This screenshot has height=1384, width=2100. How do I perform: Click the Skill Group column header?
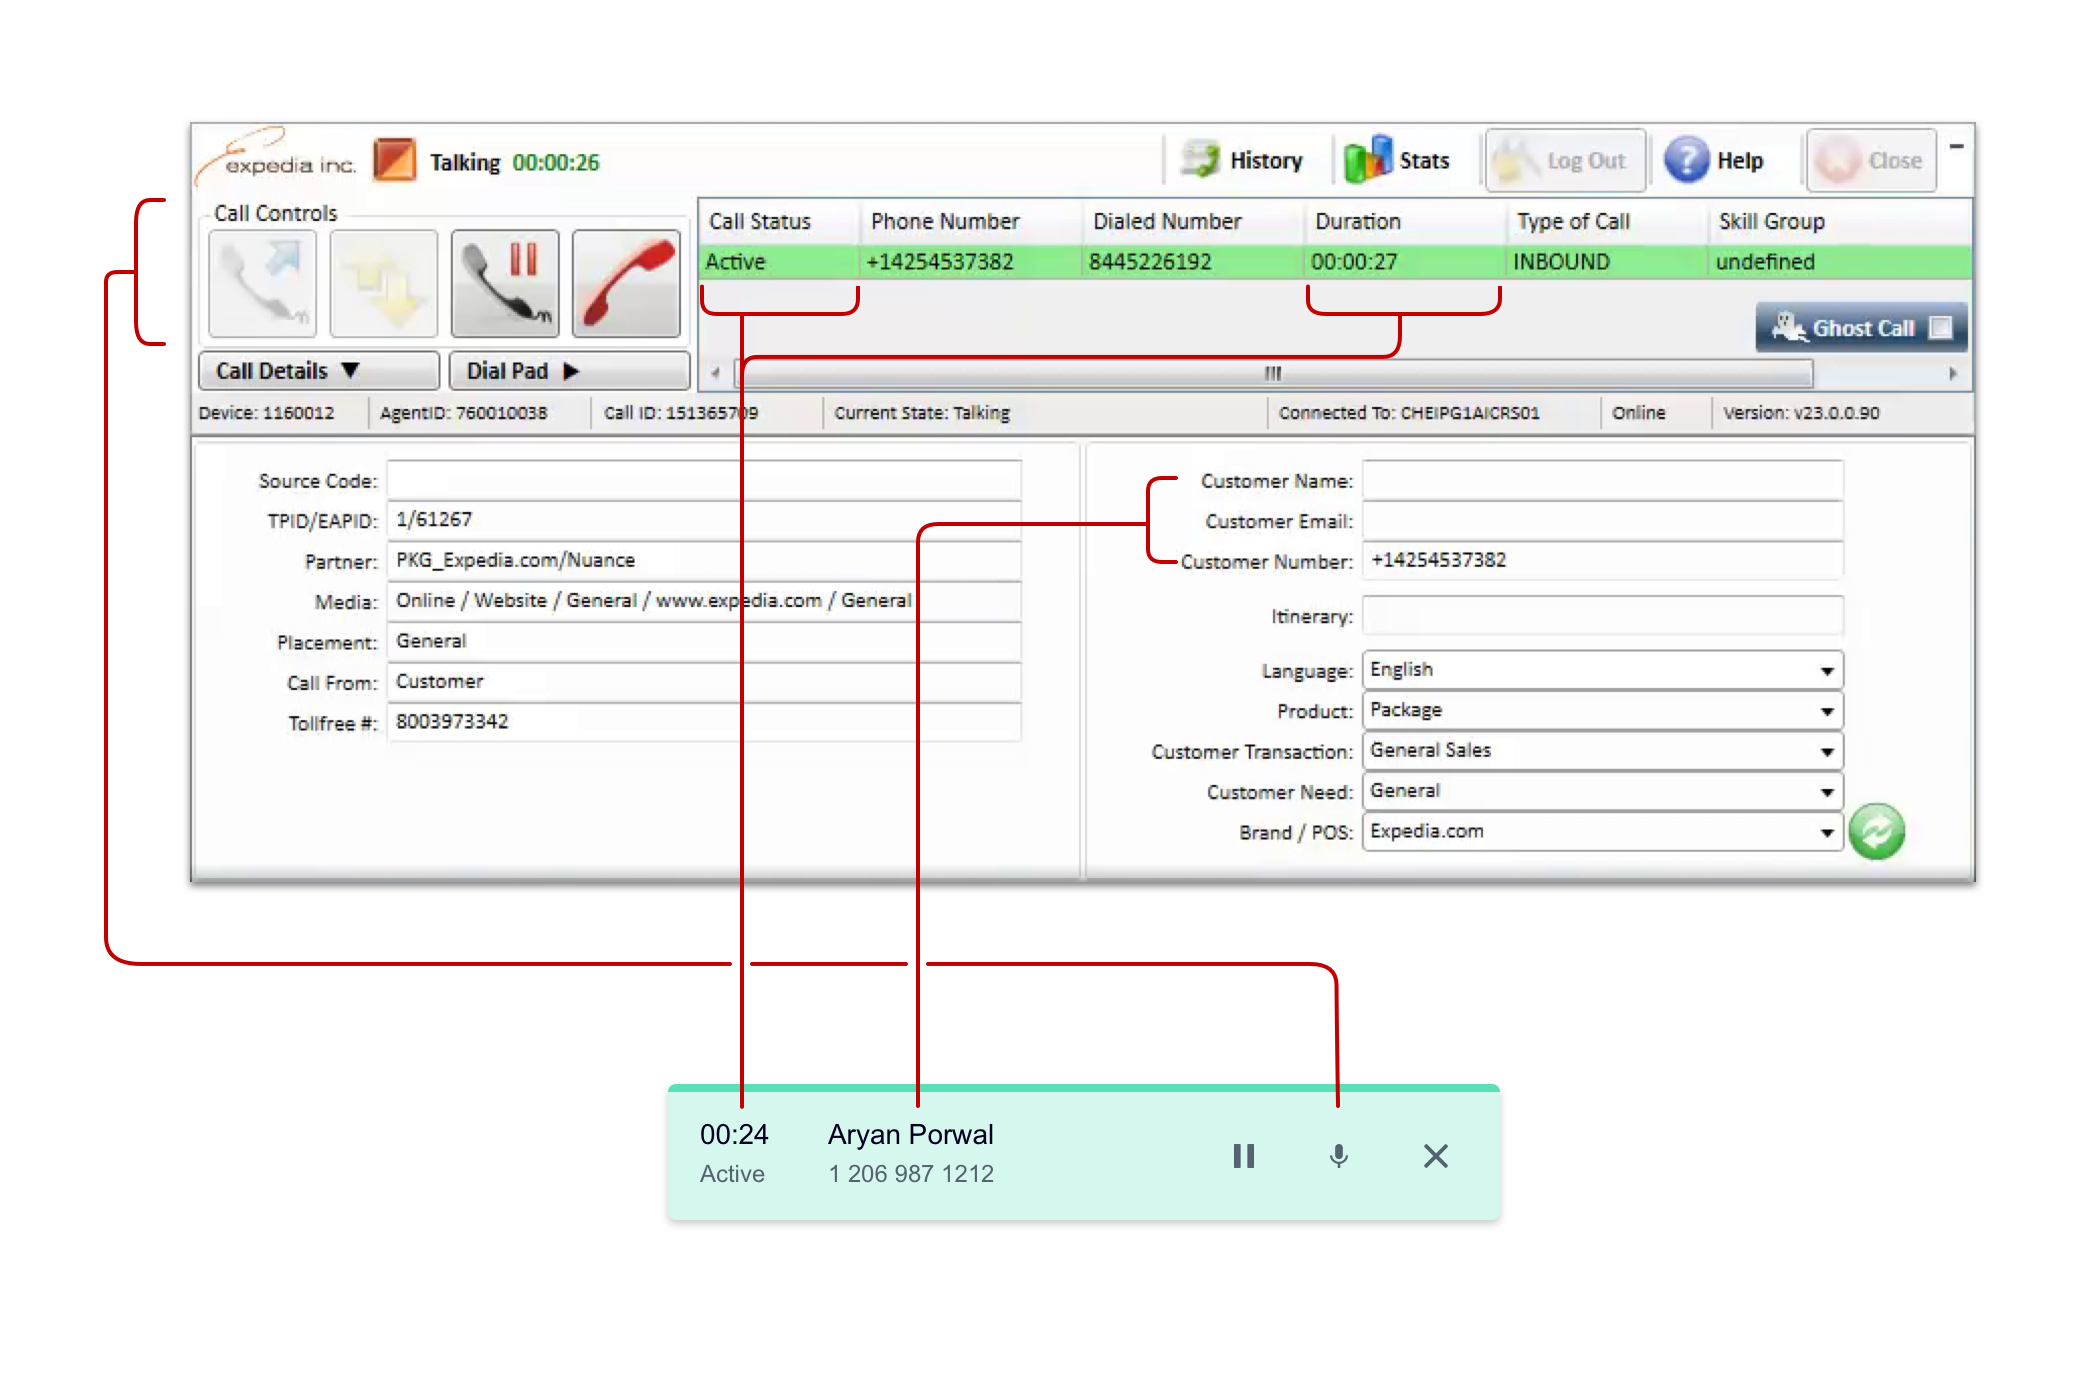point(1771,221)
